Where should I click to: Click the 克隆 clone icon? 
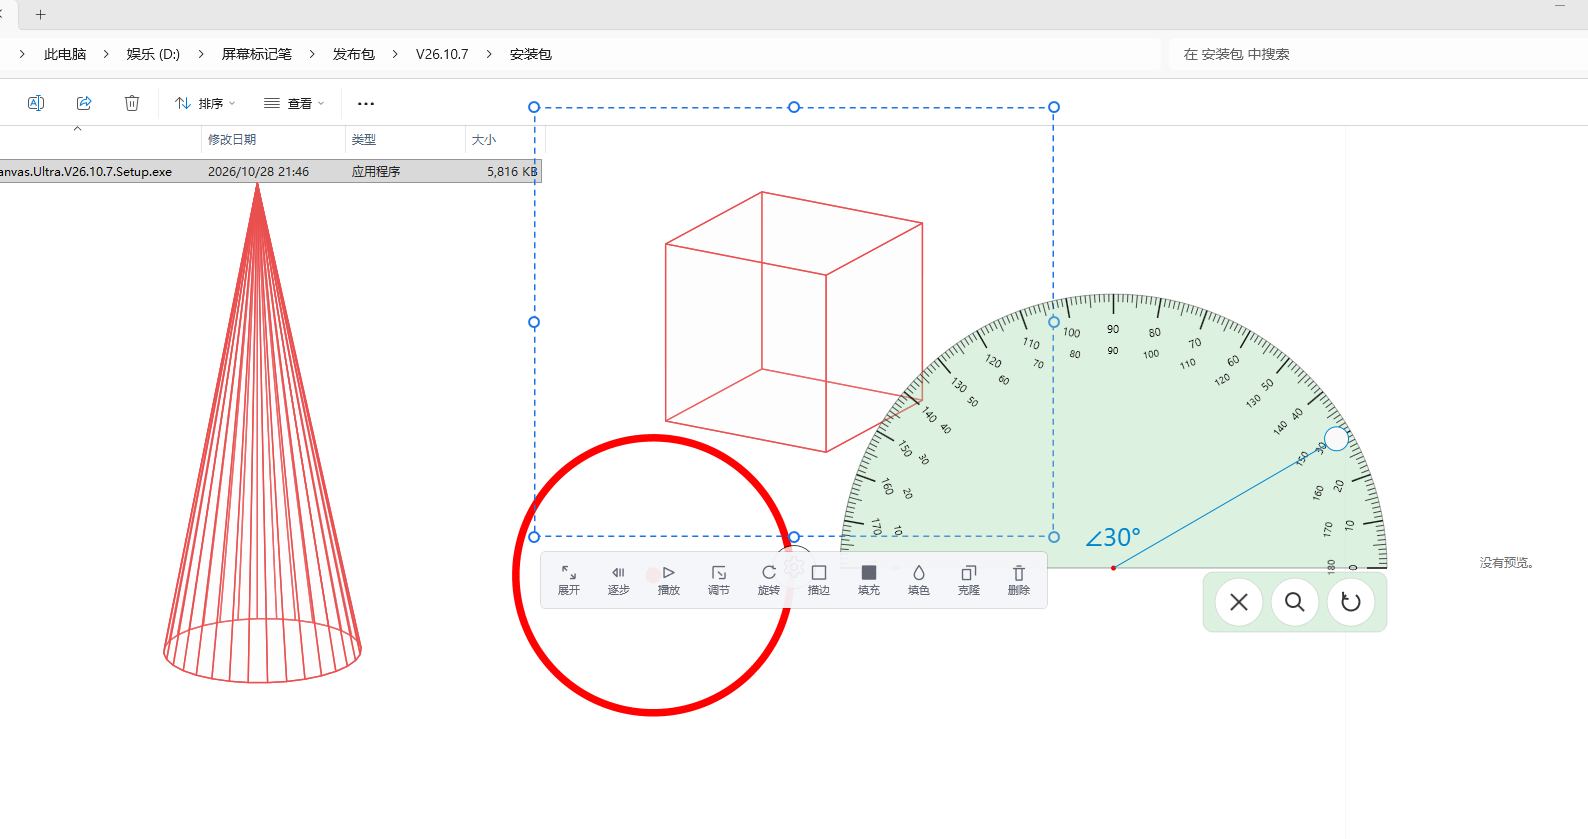(969, 580)
